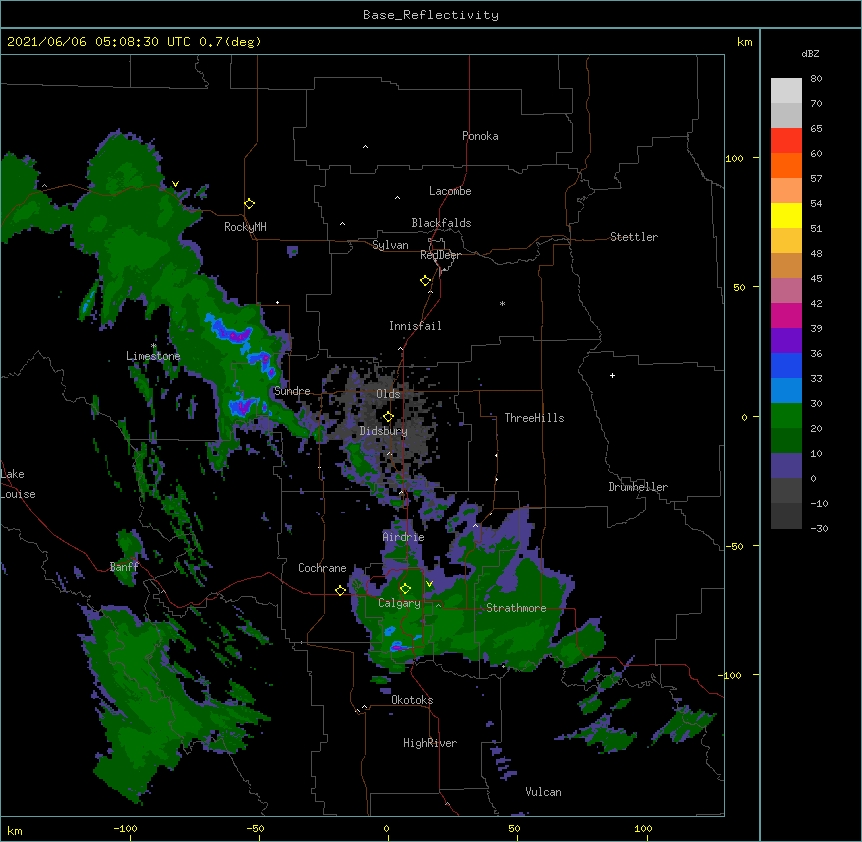The image size is (862, 842).
Task: Select the yellow diamond marker above Calgary label
Action: click(405, 589)
